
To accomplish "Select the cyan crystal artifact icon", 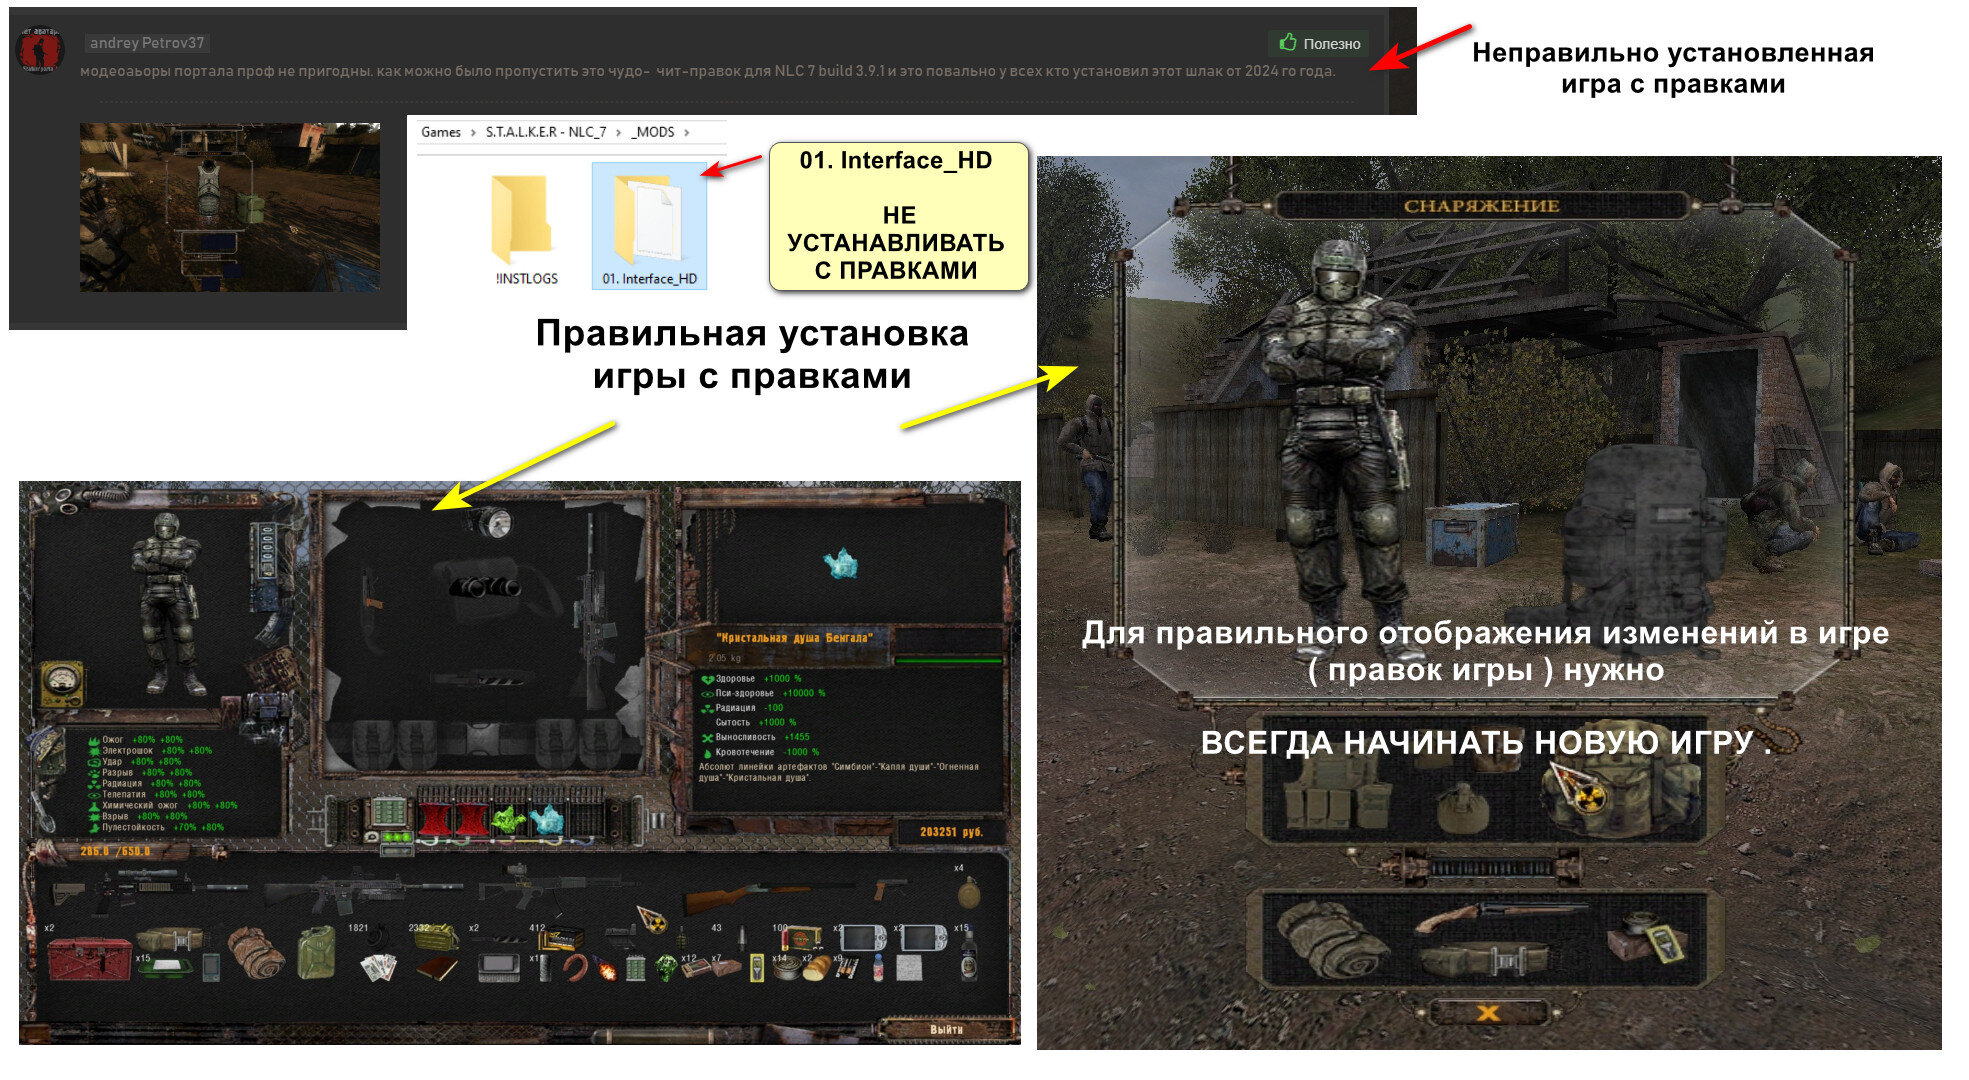I will (x=841, y=564).
